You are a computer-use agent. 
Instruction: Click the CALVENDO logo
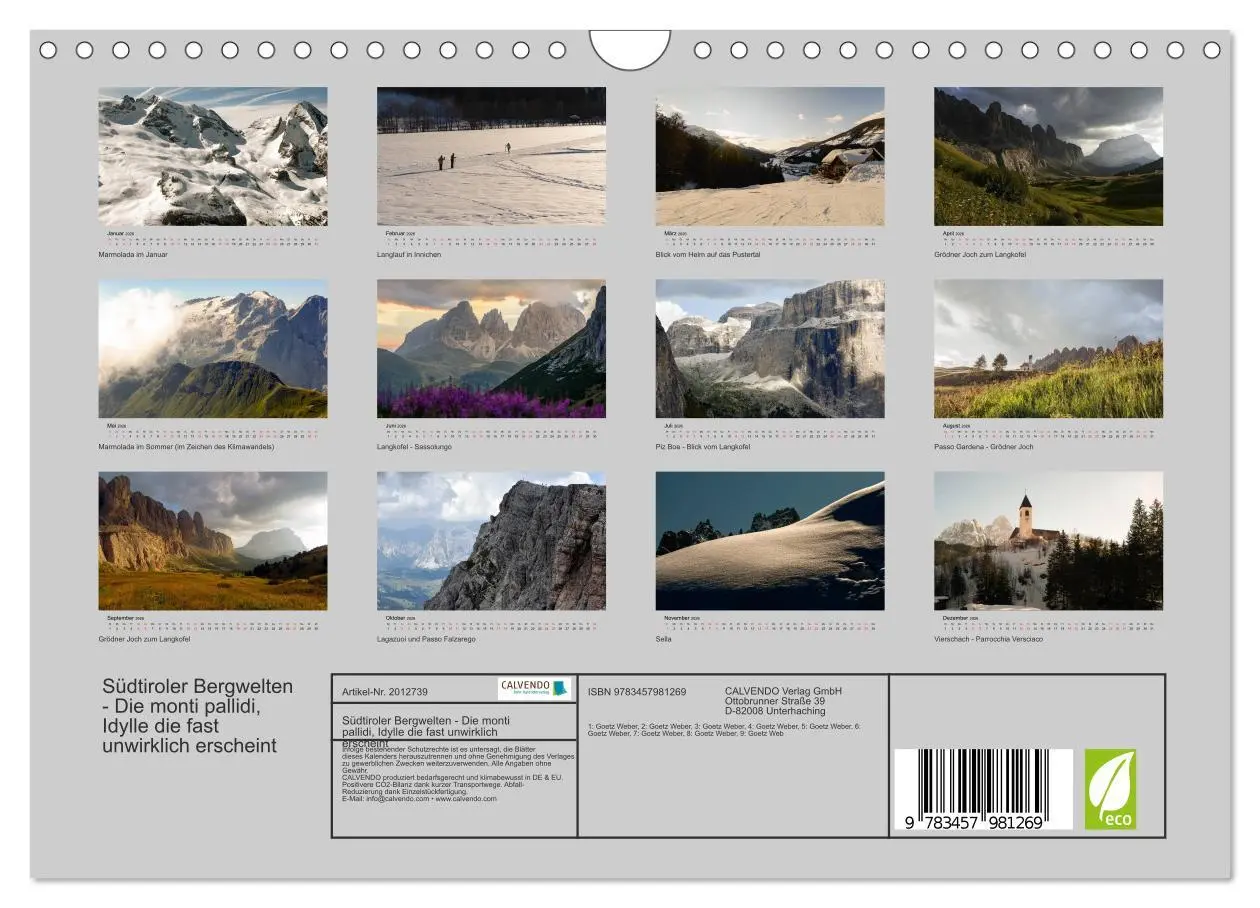[x=535, y=689]
